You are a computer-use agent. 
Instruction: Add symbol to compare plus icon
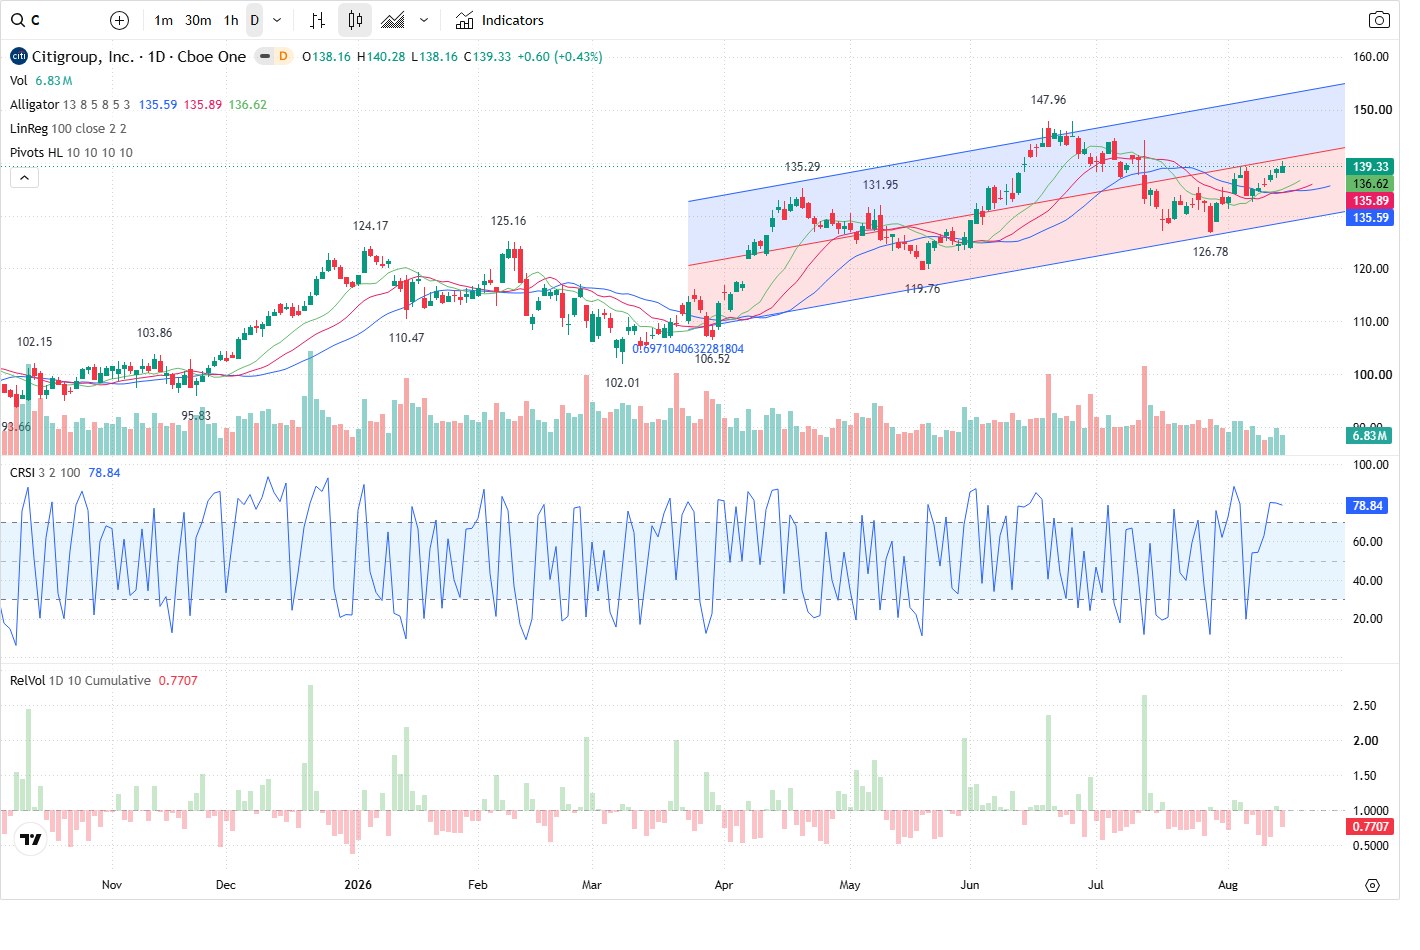(119, 20)
